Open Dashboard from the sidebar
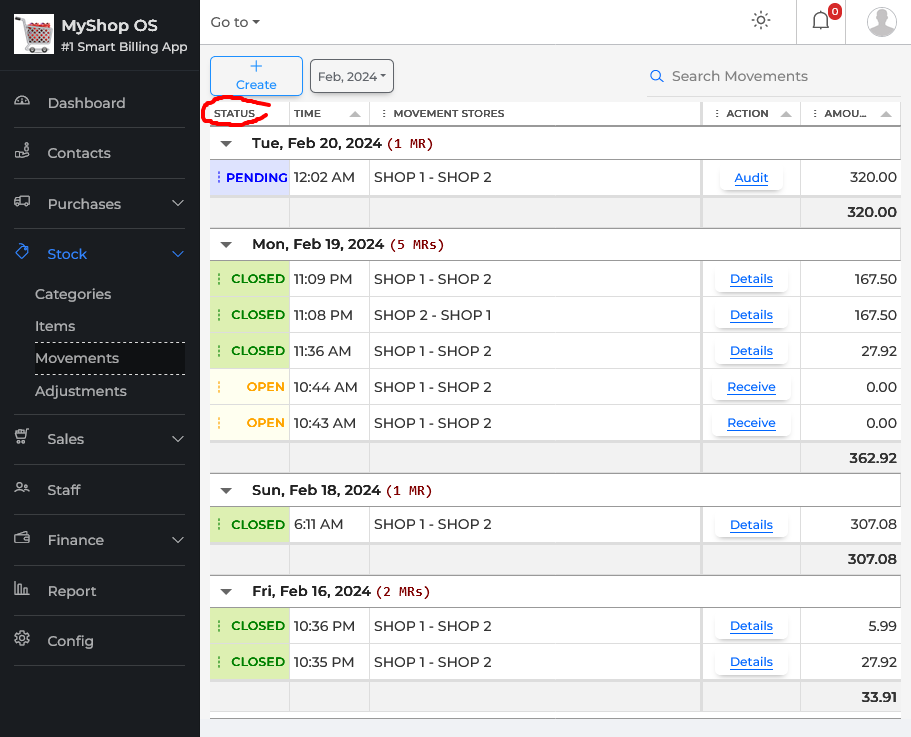911x737 pixels. tap(86, 103)
